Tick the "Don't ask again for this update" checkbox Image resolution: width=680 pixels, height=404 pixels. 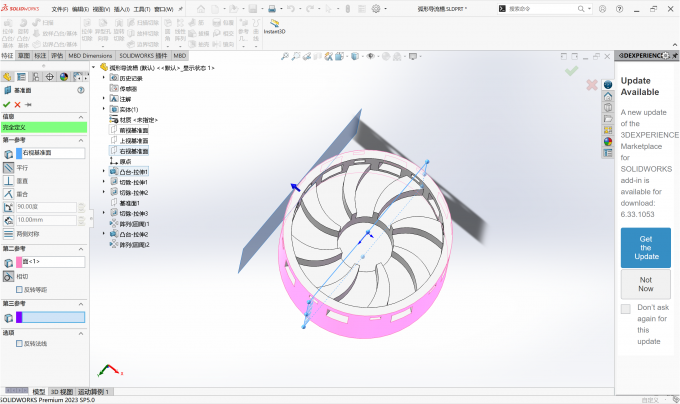(x=625, y=309)
